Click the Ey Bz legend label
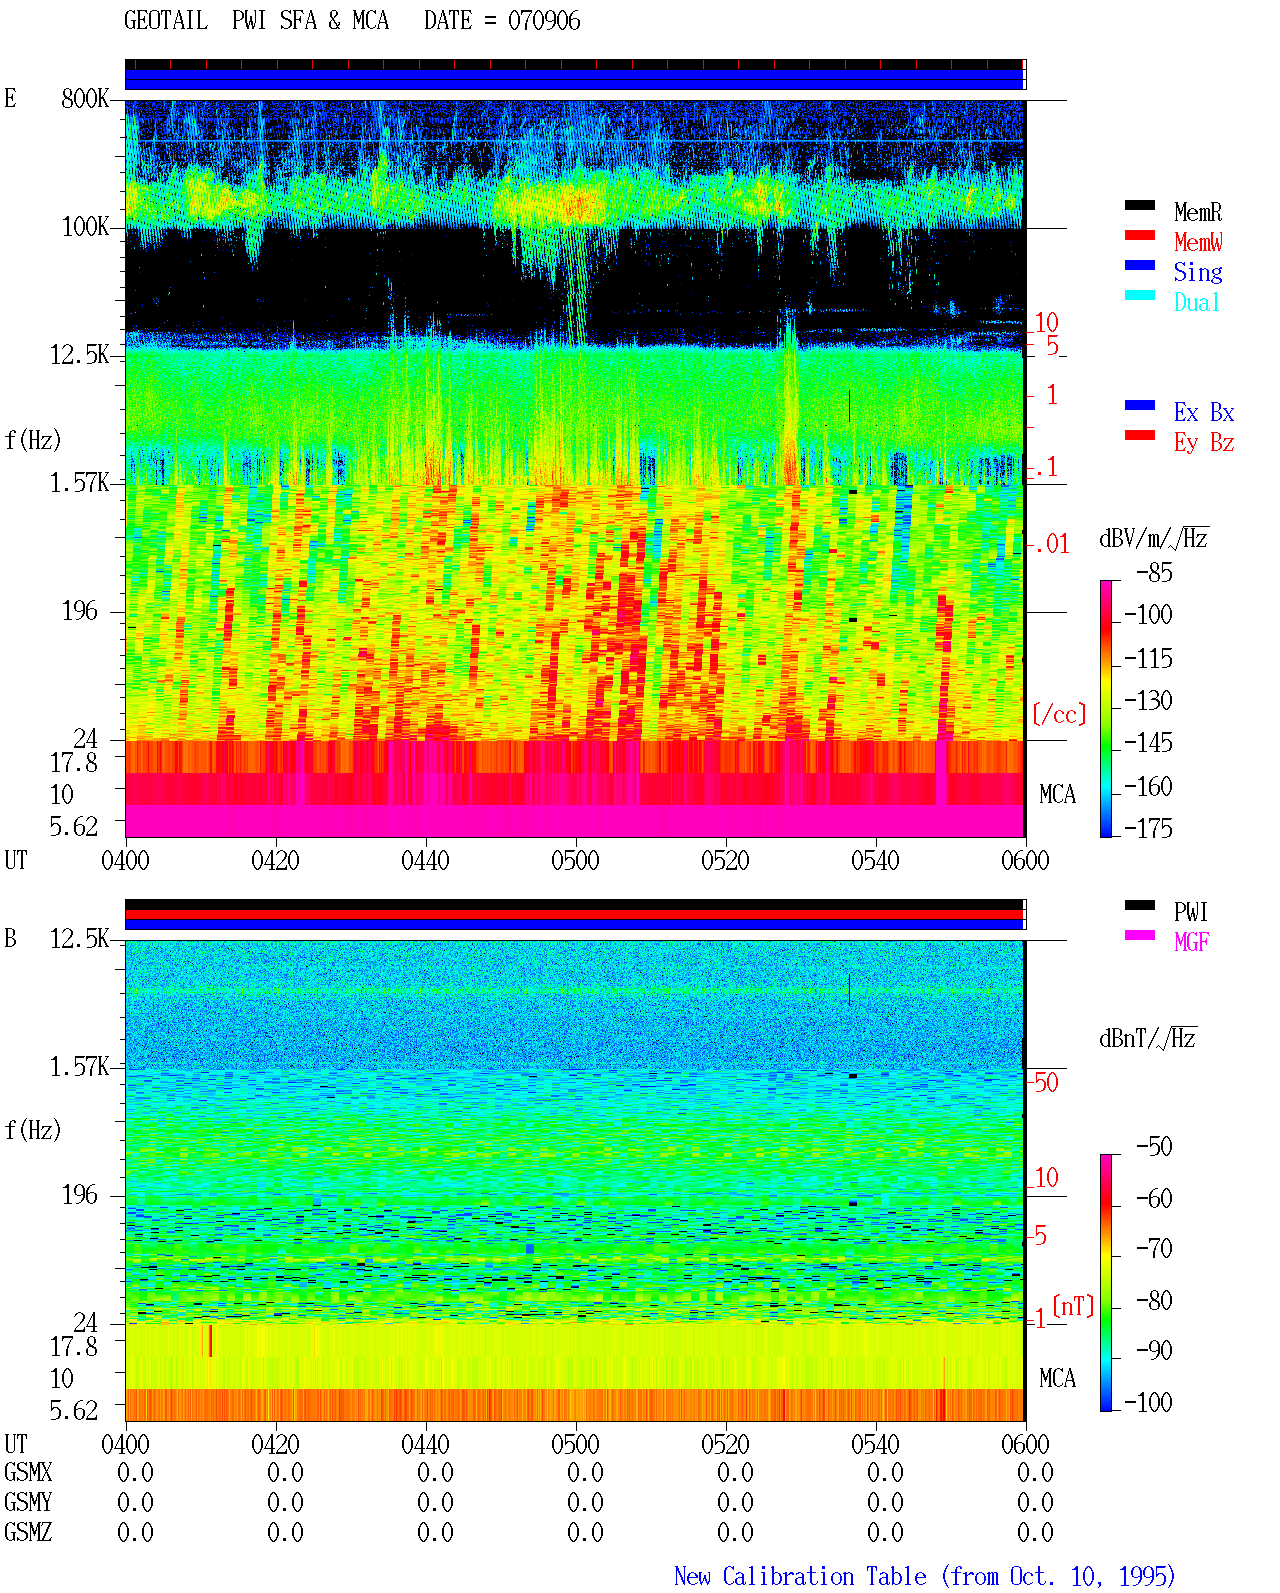 click(1204, 442)
